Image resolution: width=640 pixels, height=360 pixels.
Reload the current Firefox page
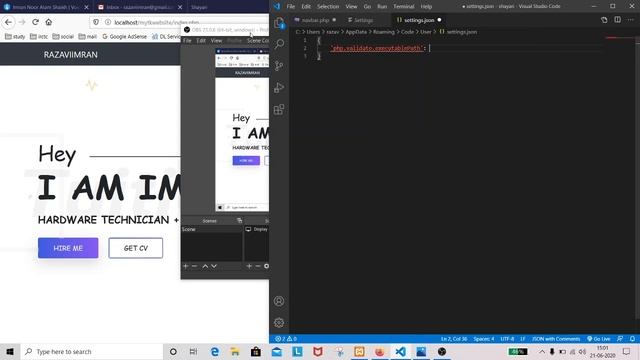36,22
